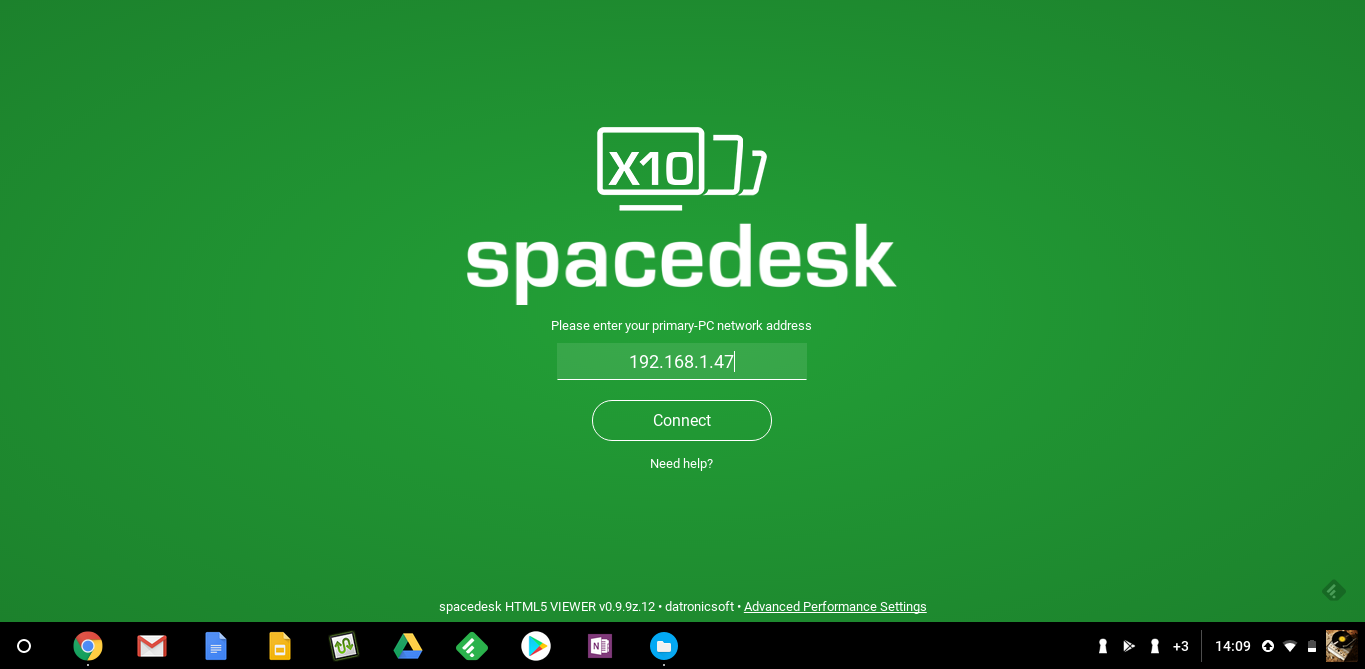Click the Connect button
The image size is (1365, 669).
click(x=681, y=420)
